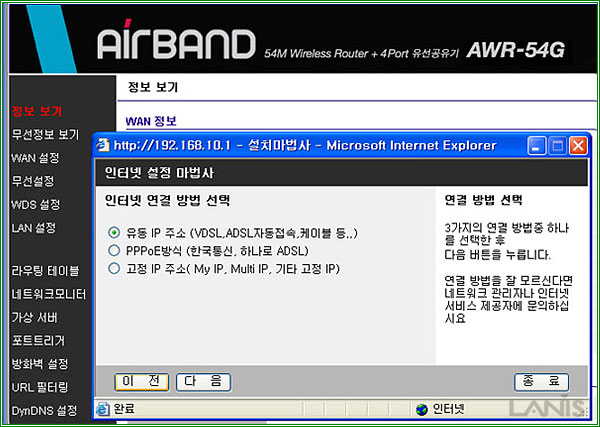Viewport: 600px width, 427px height.
Task: Click the 다음 (next) button
Action: coord(203,382)
